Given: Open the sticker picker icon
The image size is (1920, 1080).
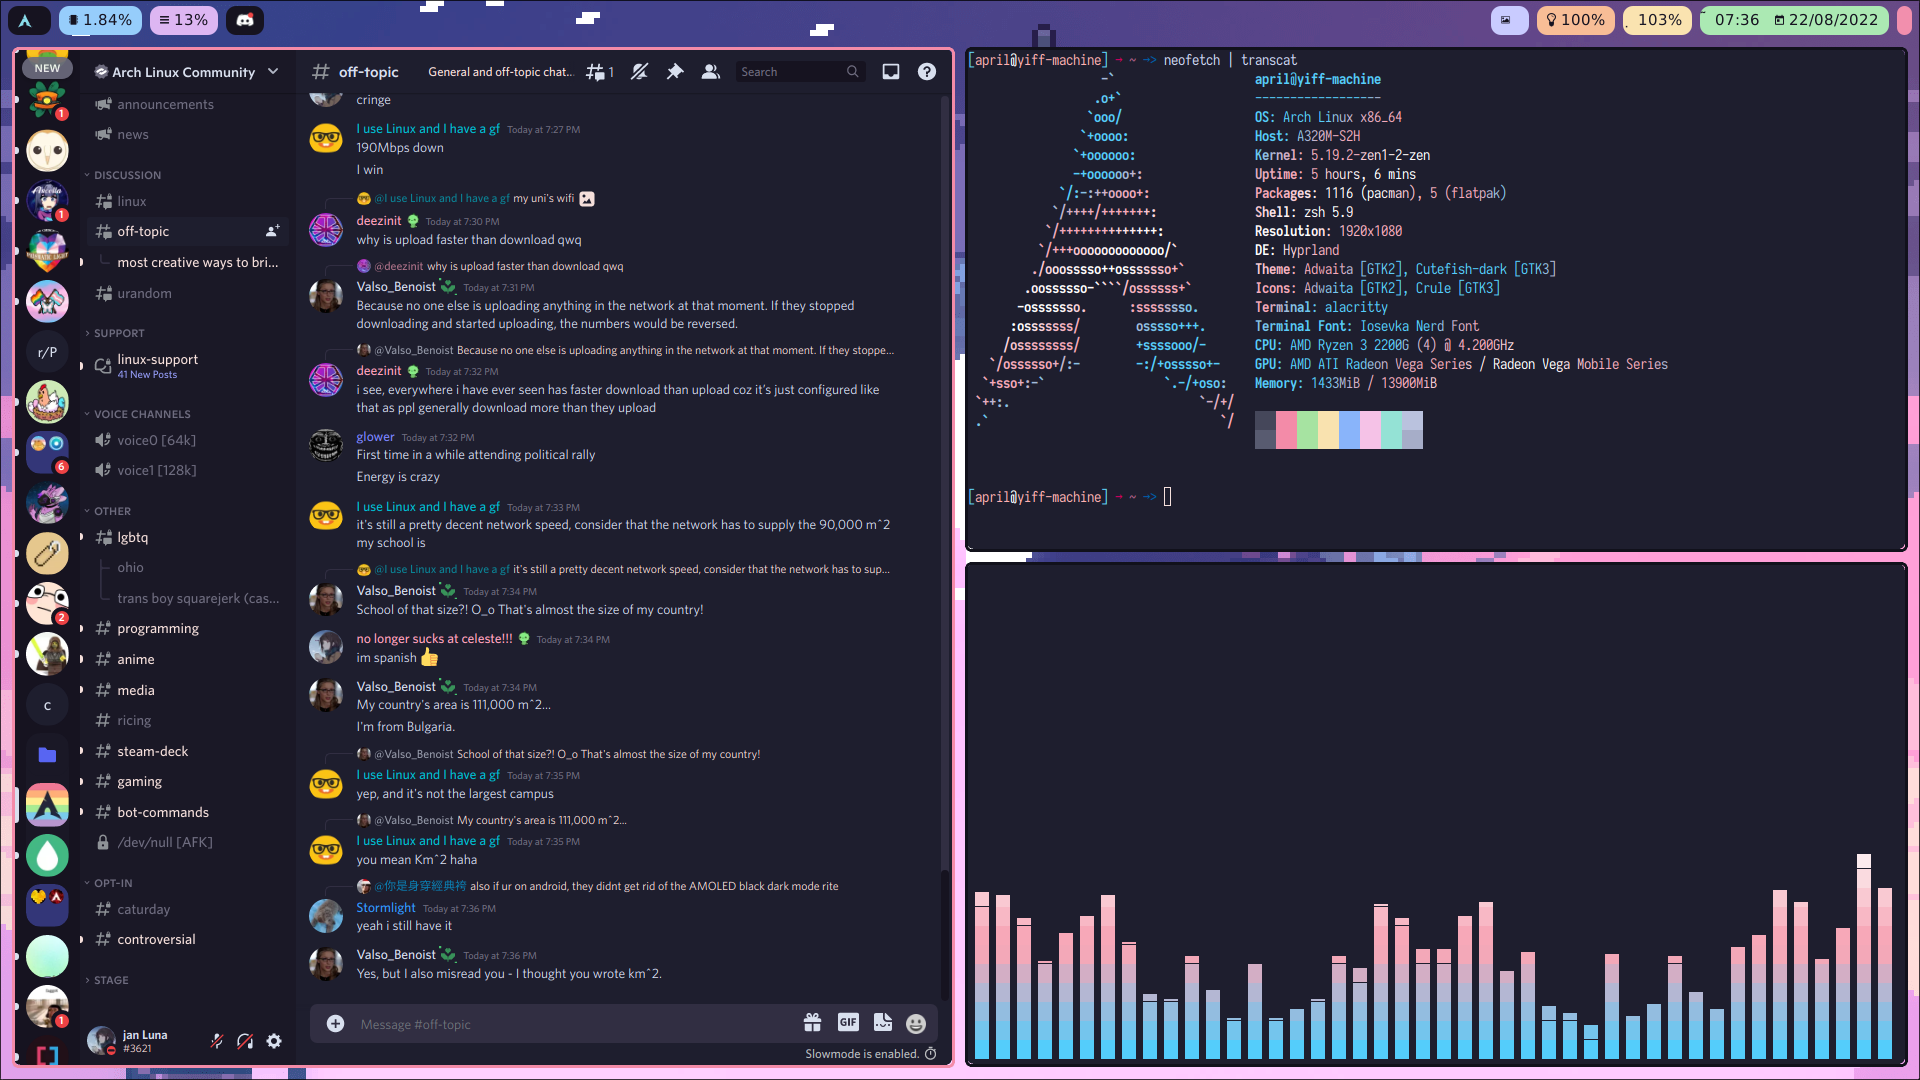Looking at the screenshot, I should pyautogui.click(x=882, y=1022).
